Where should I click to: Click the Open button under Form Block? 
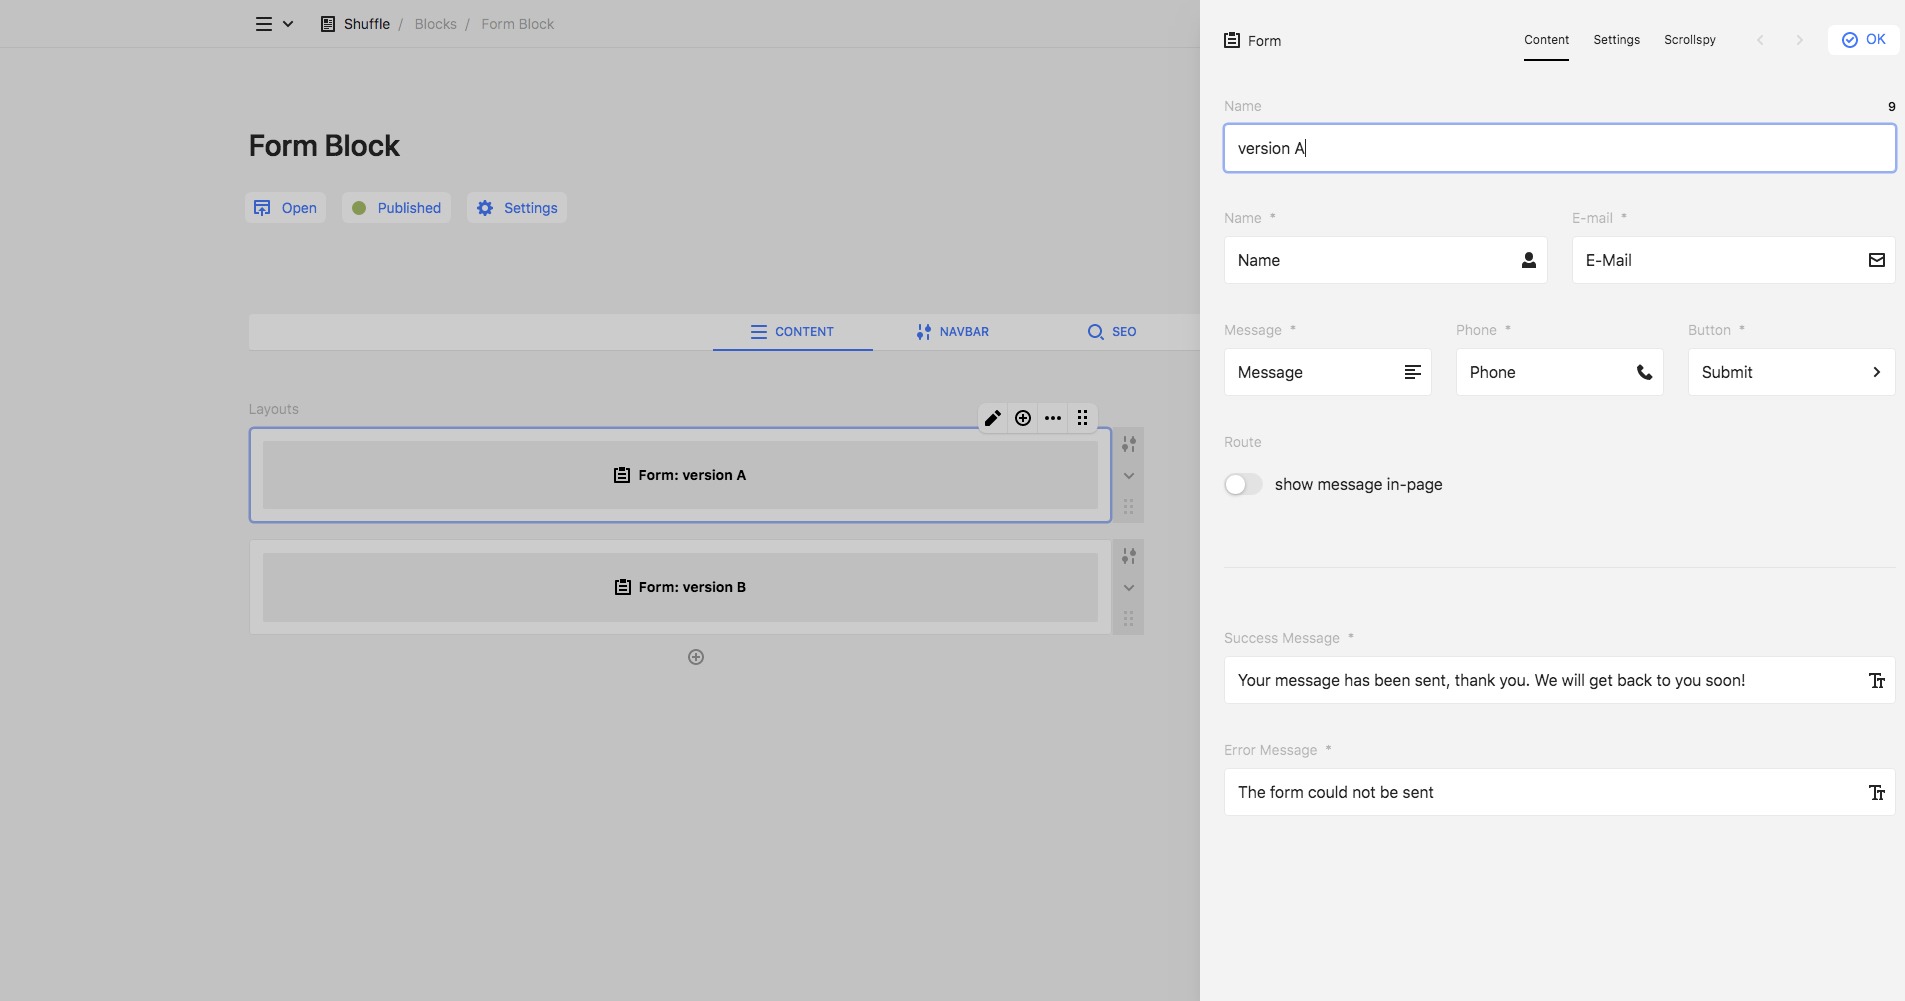pyautogui.click(x=286, y=208)
